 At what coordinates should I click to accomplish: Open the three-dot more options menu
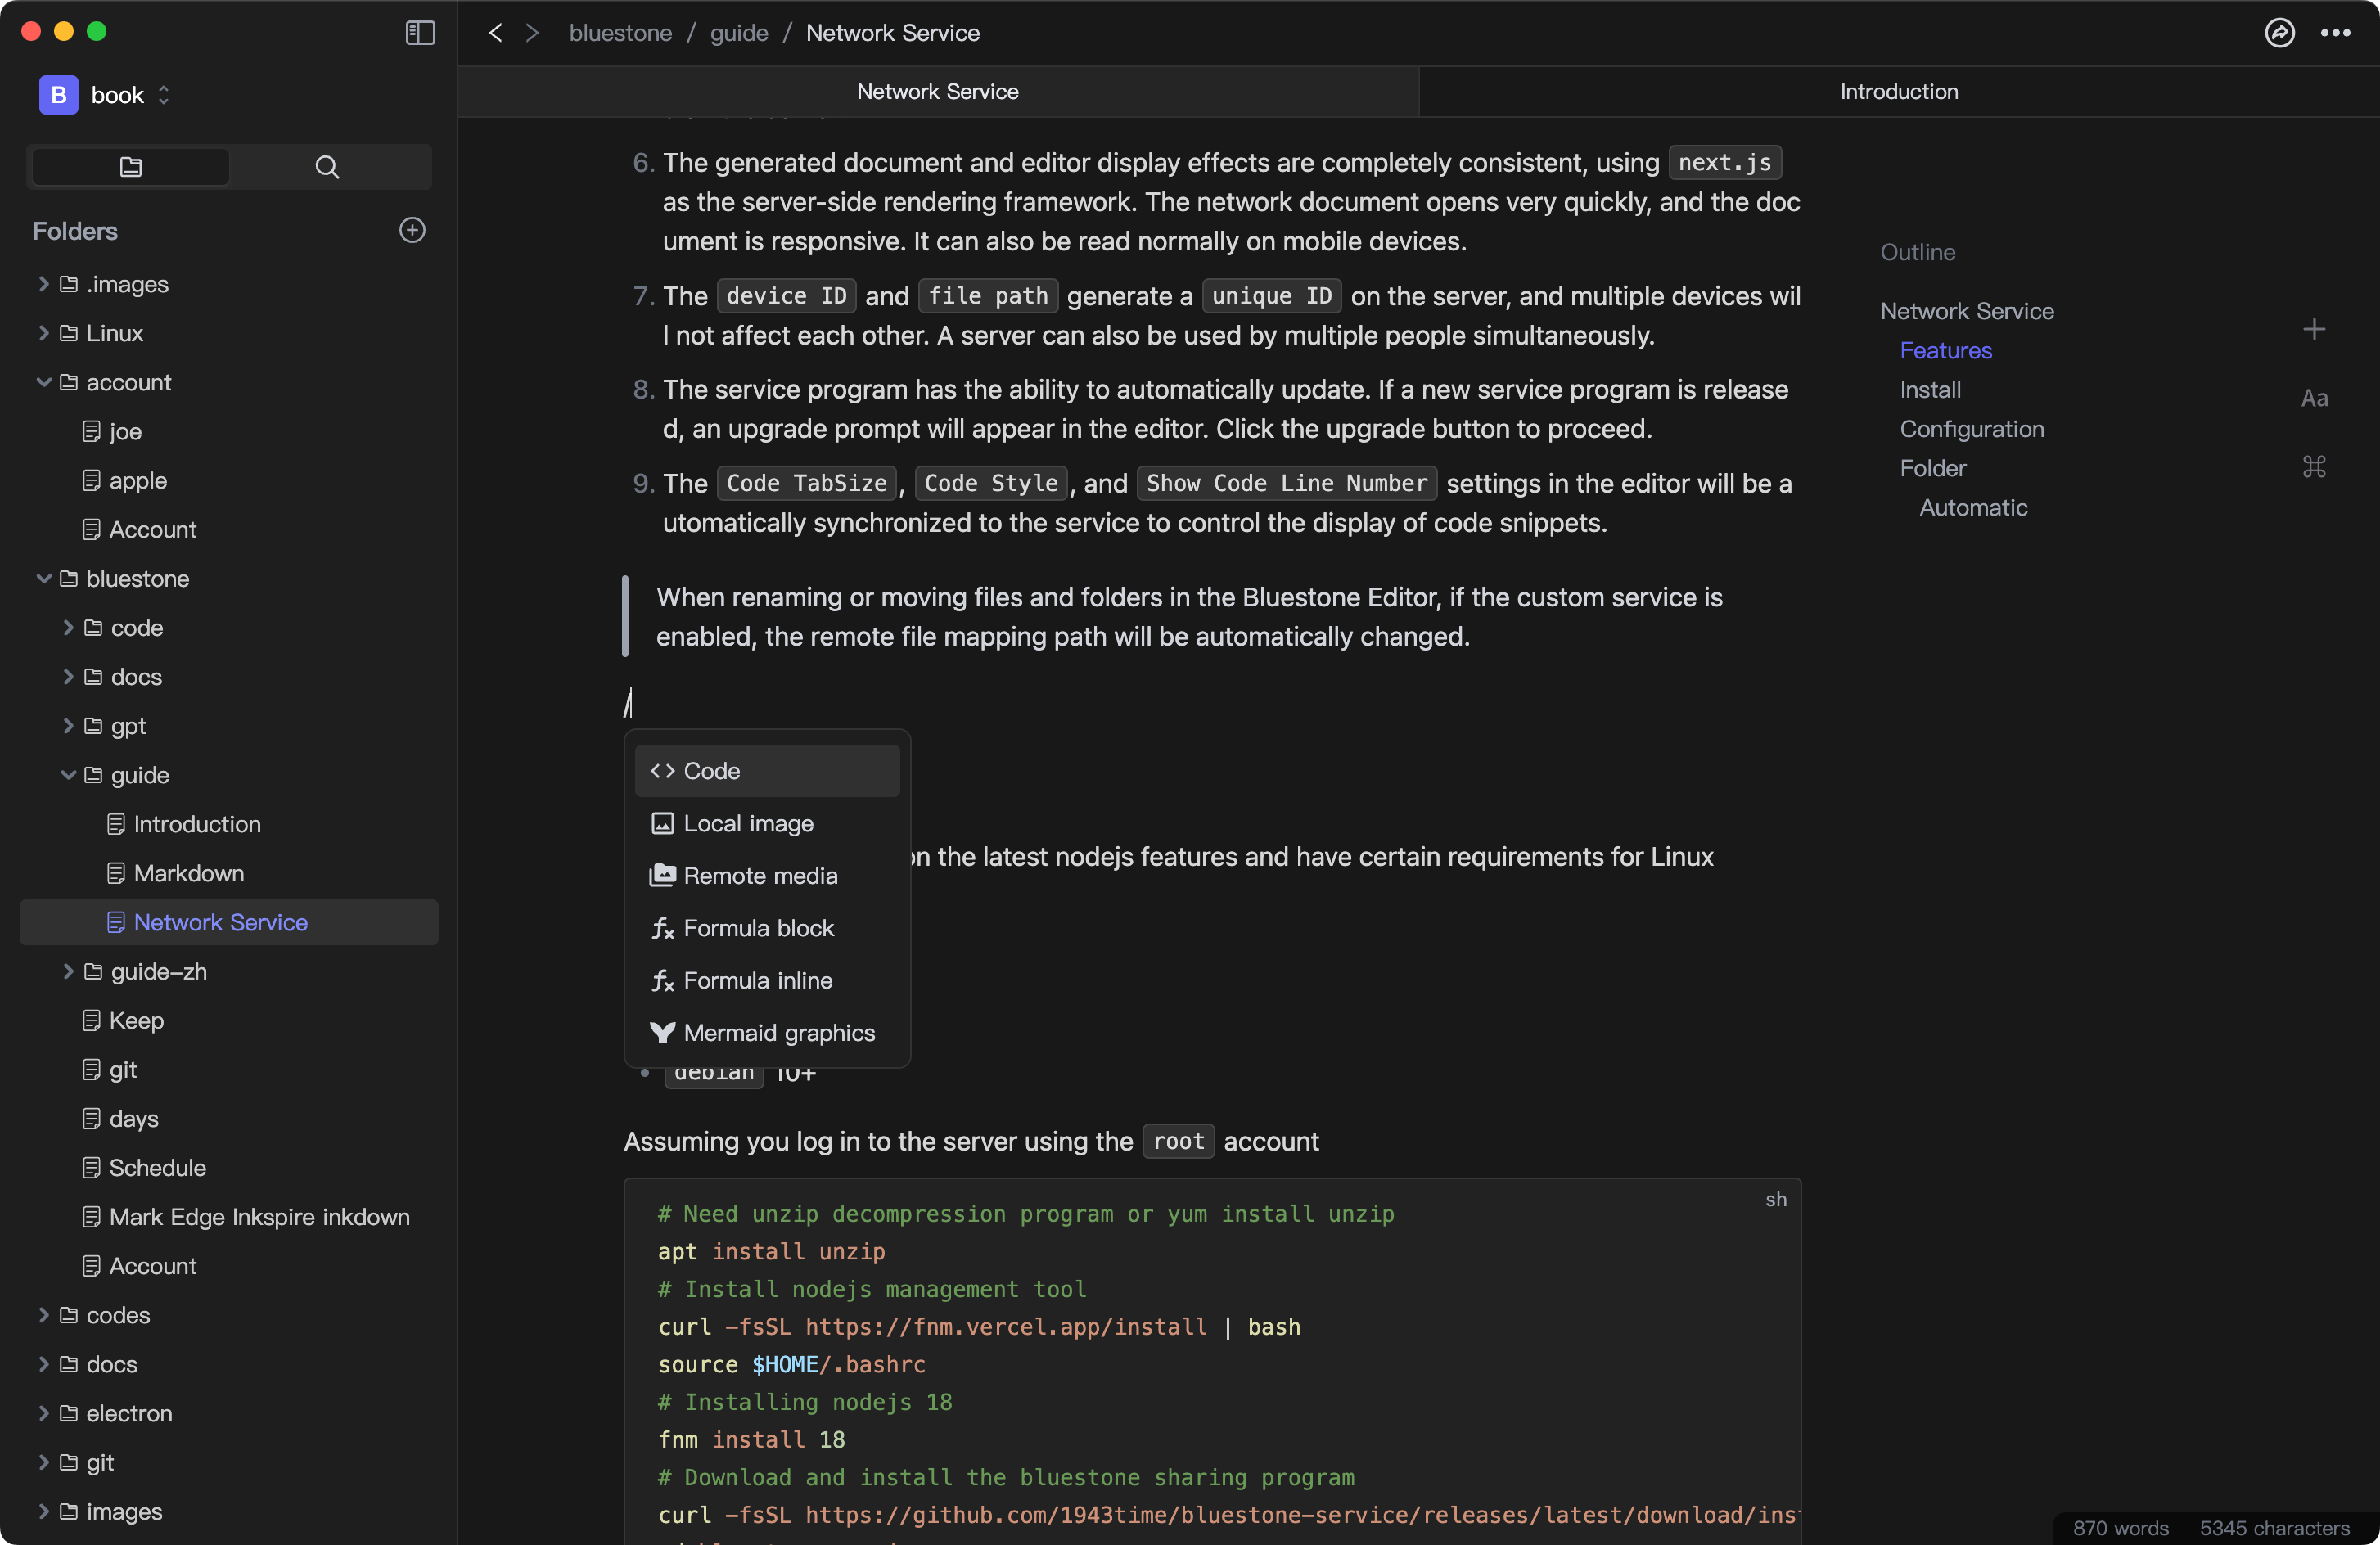[x=2335, y=33]
